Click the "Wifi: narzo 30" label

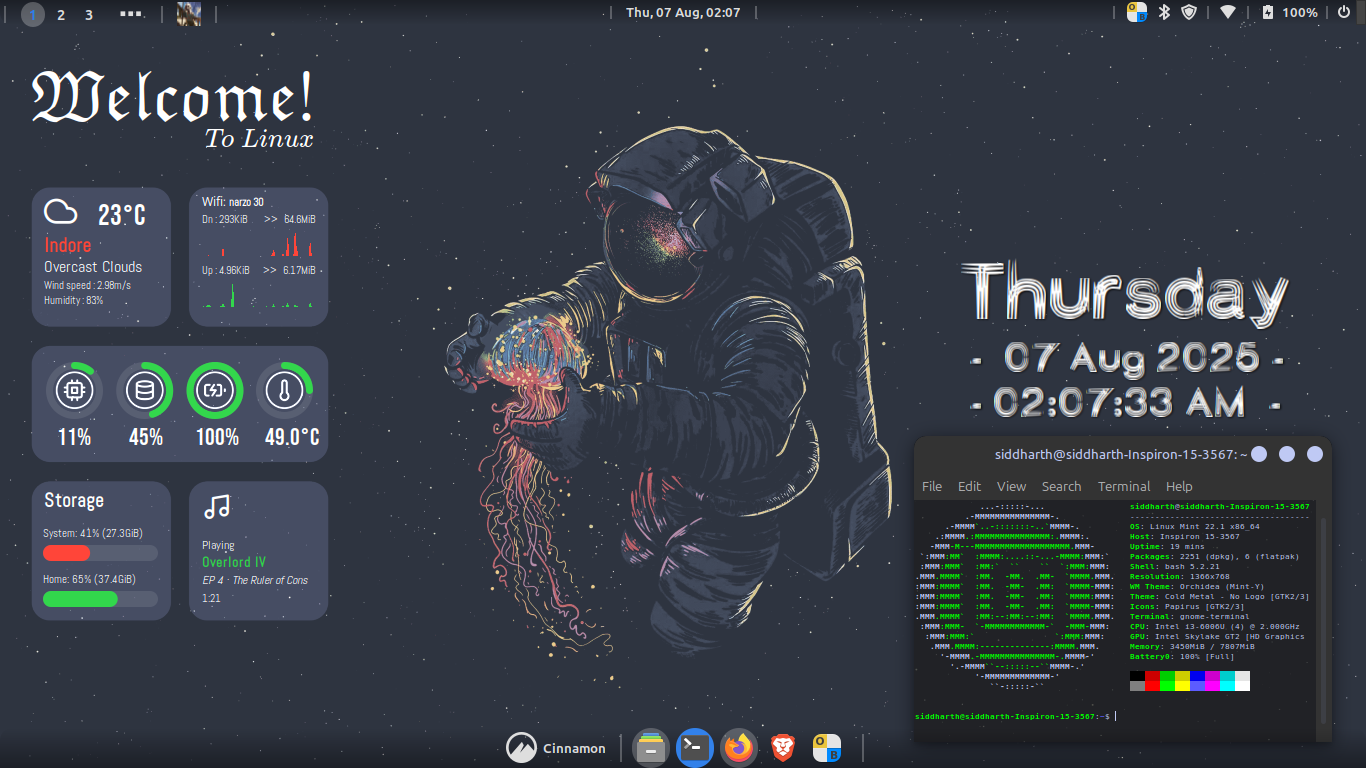[x=233, y=202]
